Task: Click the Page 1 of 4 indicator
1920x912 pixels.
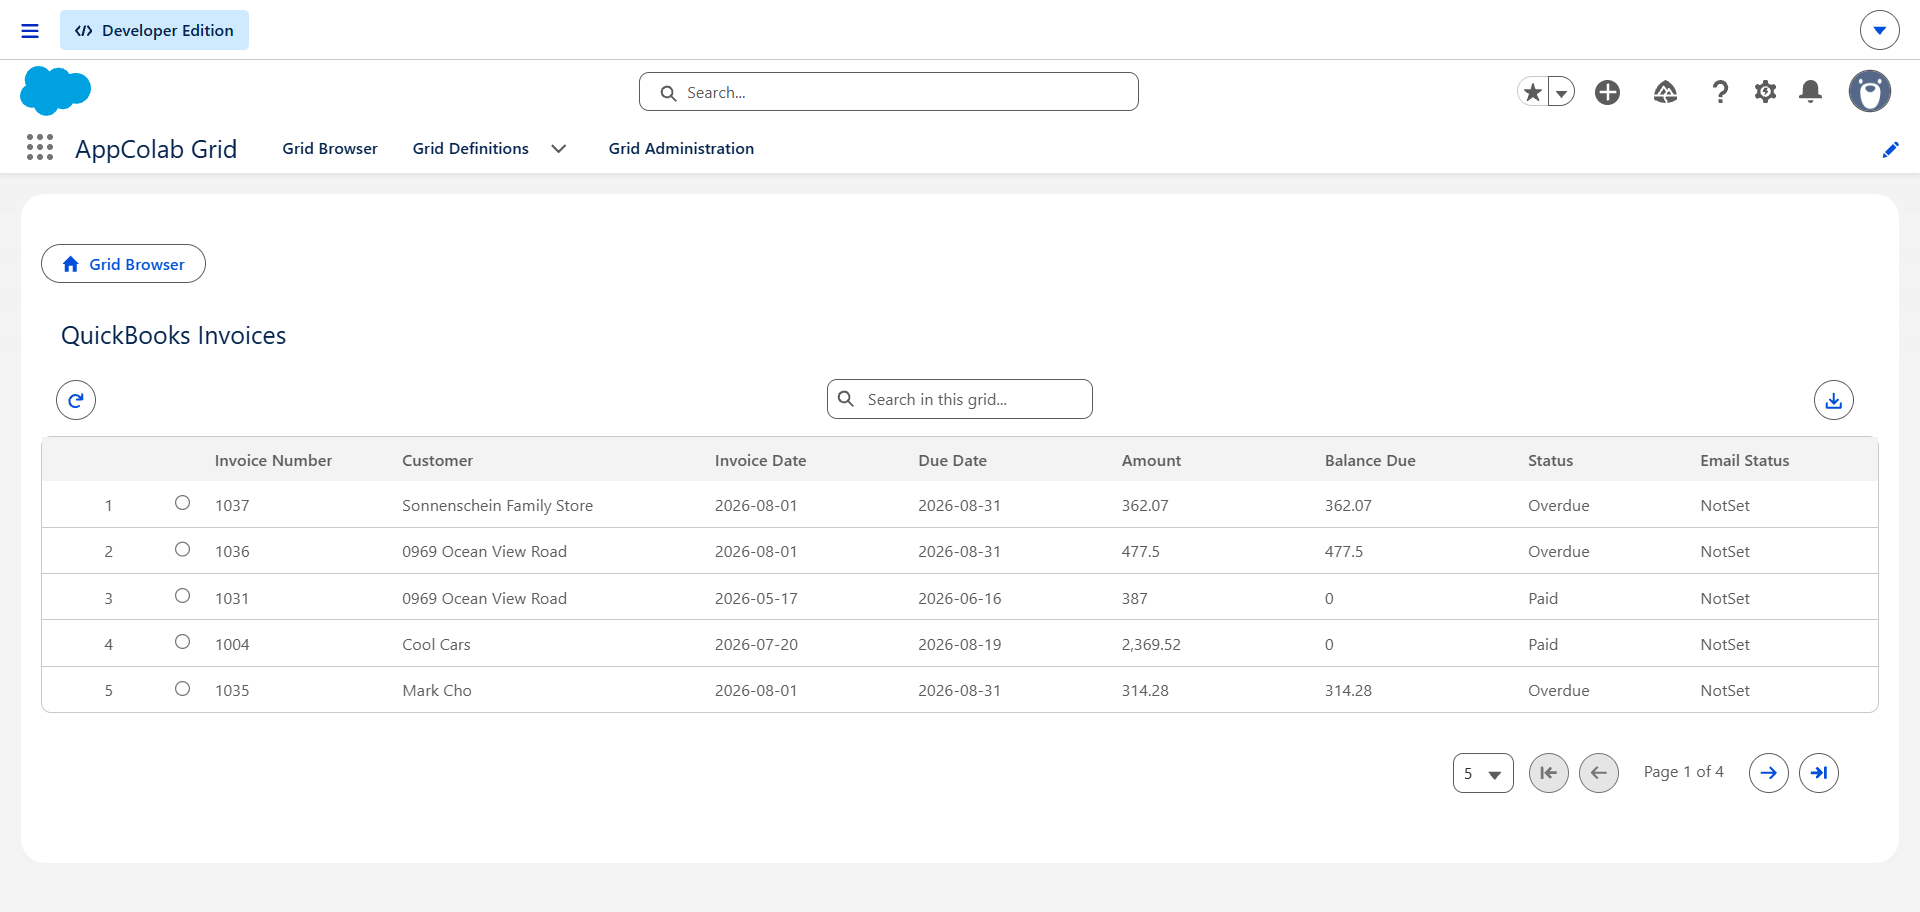Action: pyautogui.click(x=1684, y=772)
